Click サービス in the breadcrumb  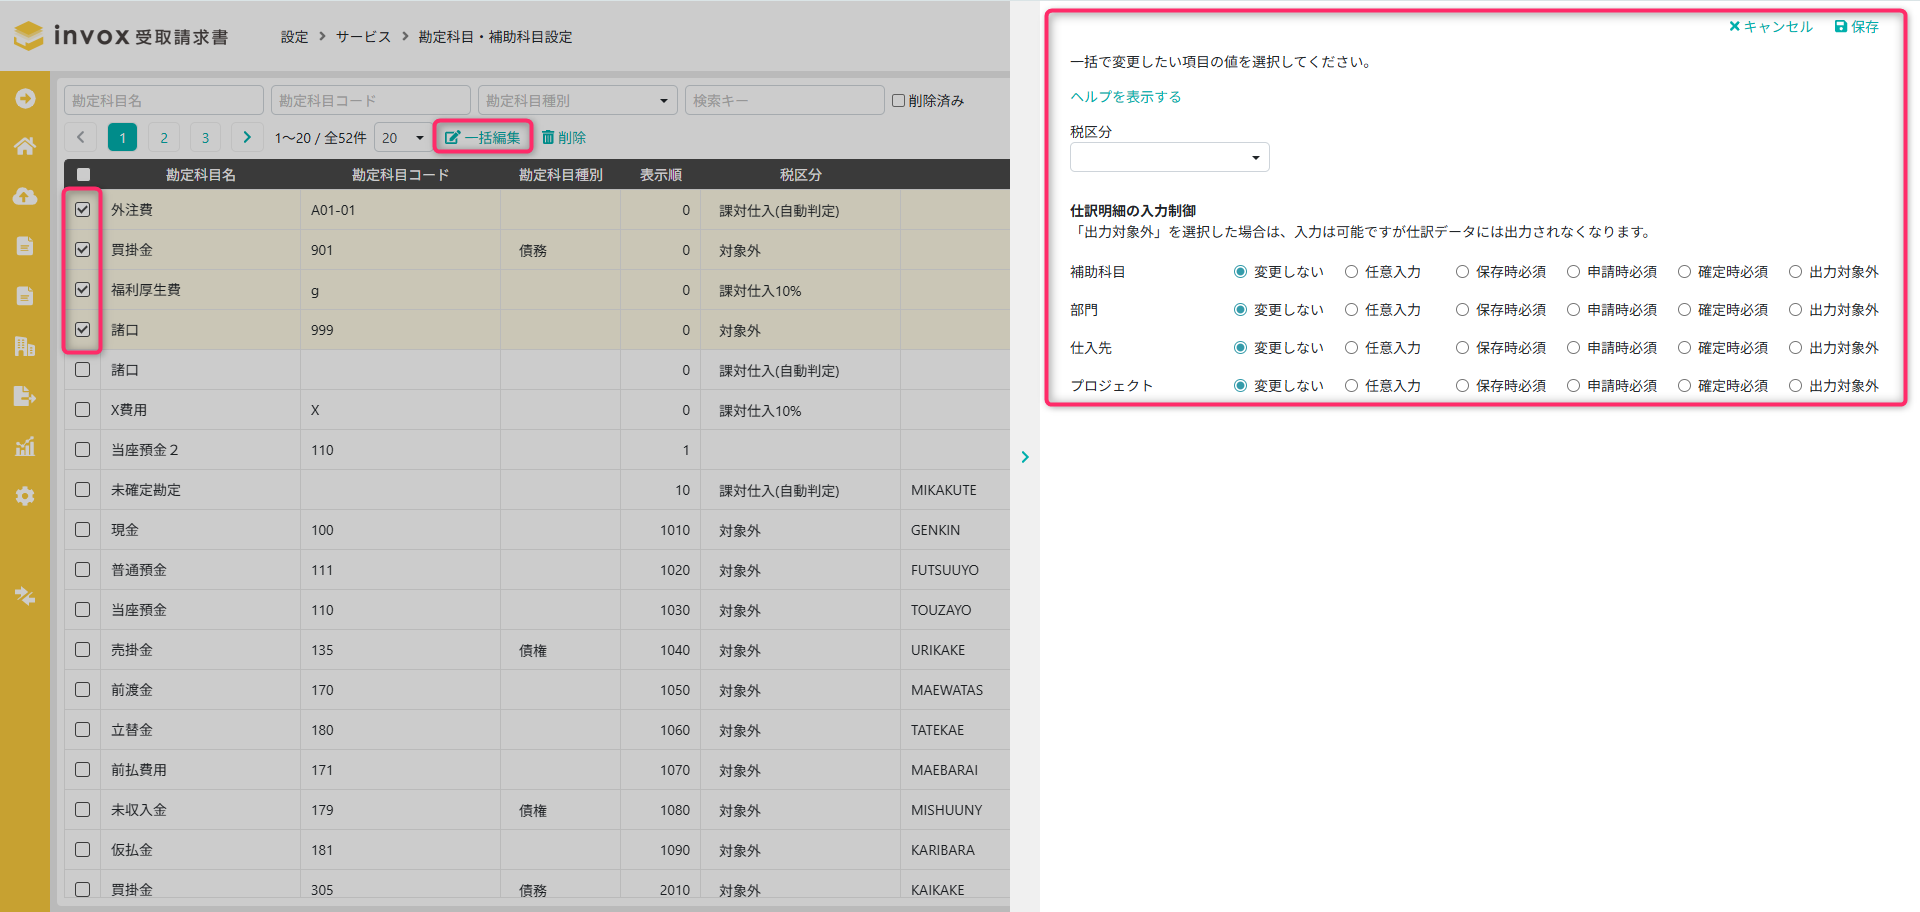[363, 37]
